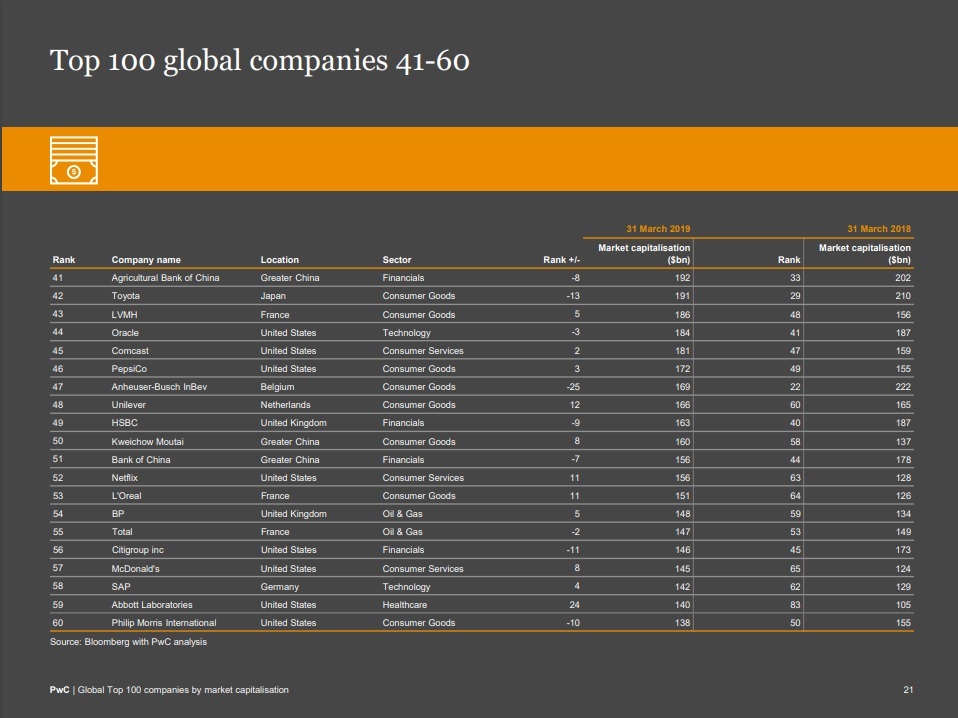This screenshot has width=958, height=718.
Task: Select the Kweichow Moutai company name
Action: click(x=147, y=441)
